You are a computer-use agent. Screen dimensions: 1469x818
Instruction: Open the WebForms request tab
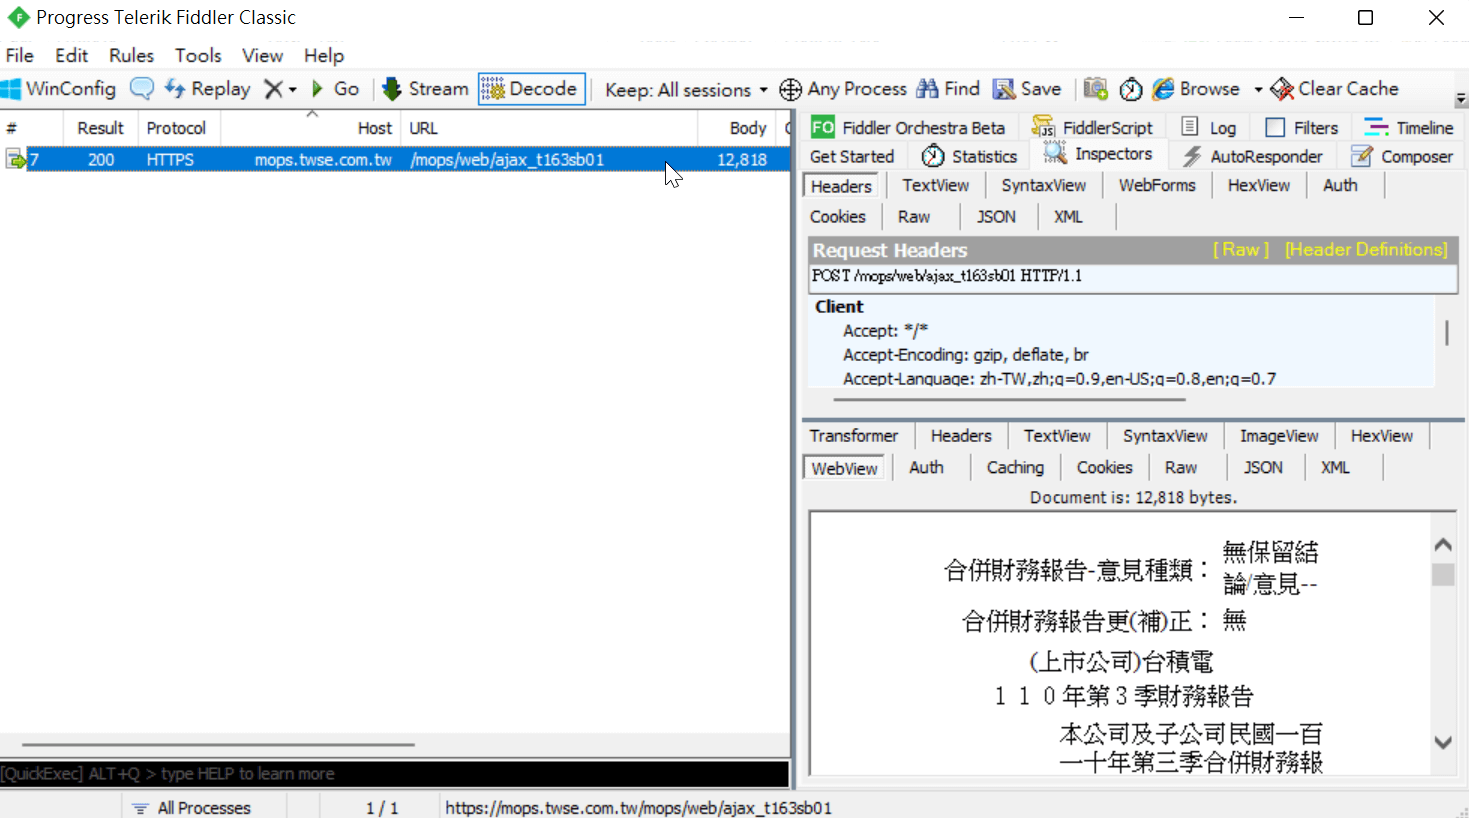[x=1157, y=185]
